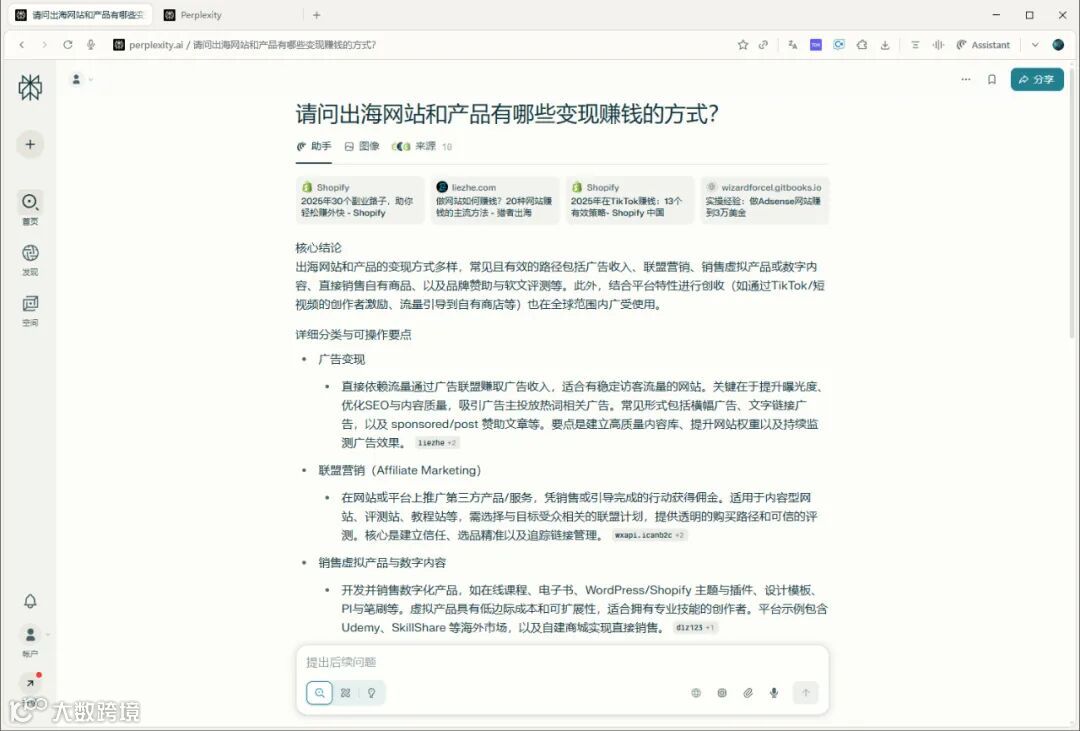The width and height of the screenshot is (1080, 731).
Task: Open the 来源 10 sources tab
Action: [422, 146]
